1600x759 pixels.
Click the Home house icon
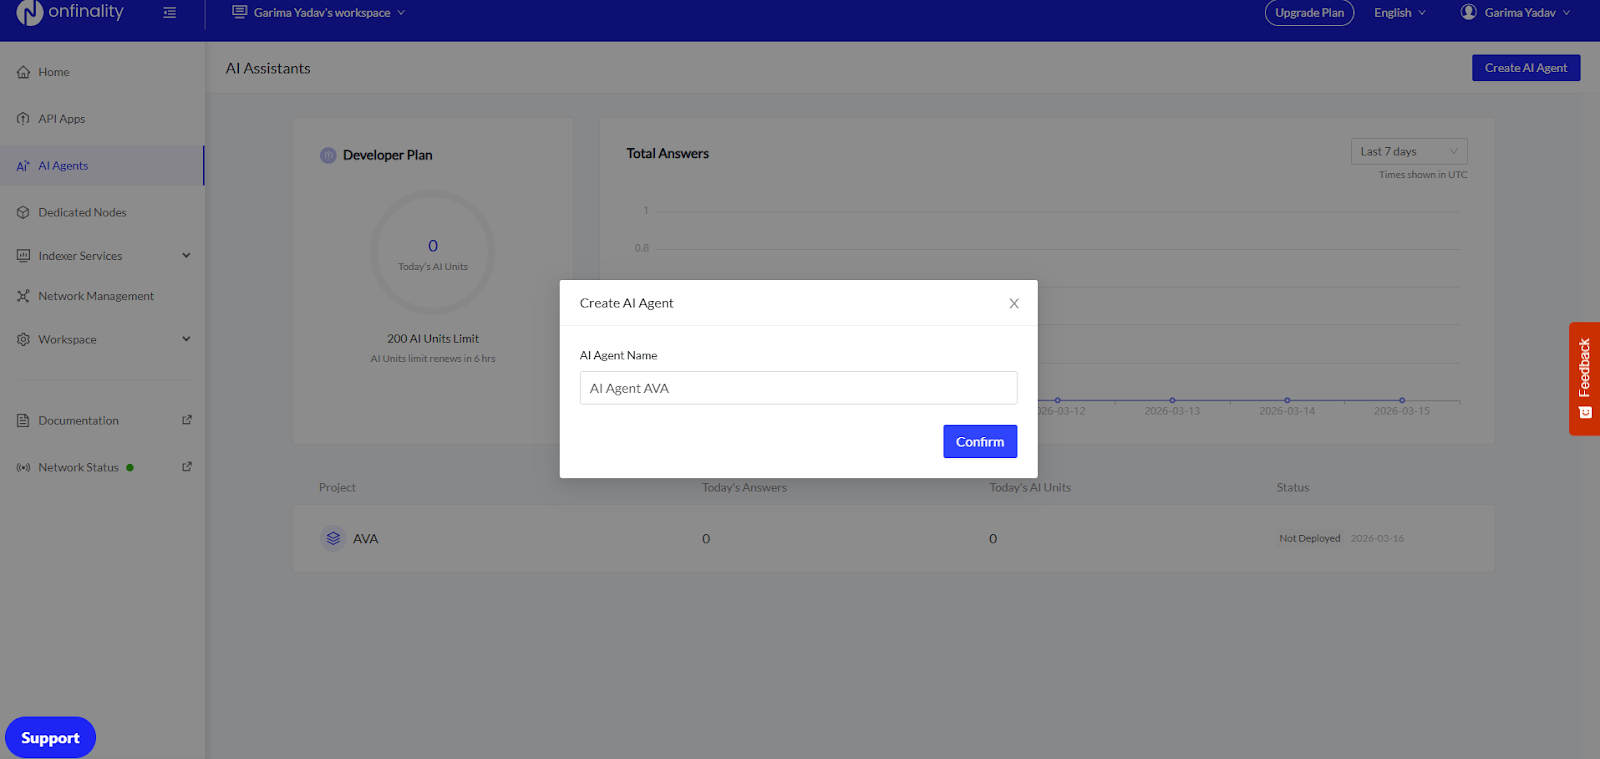[x=23, y=72]
